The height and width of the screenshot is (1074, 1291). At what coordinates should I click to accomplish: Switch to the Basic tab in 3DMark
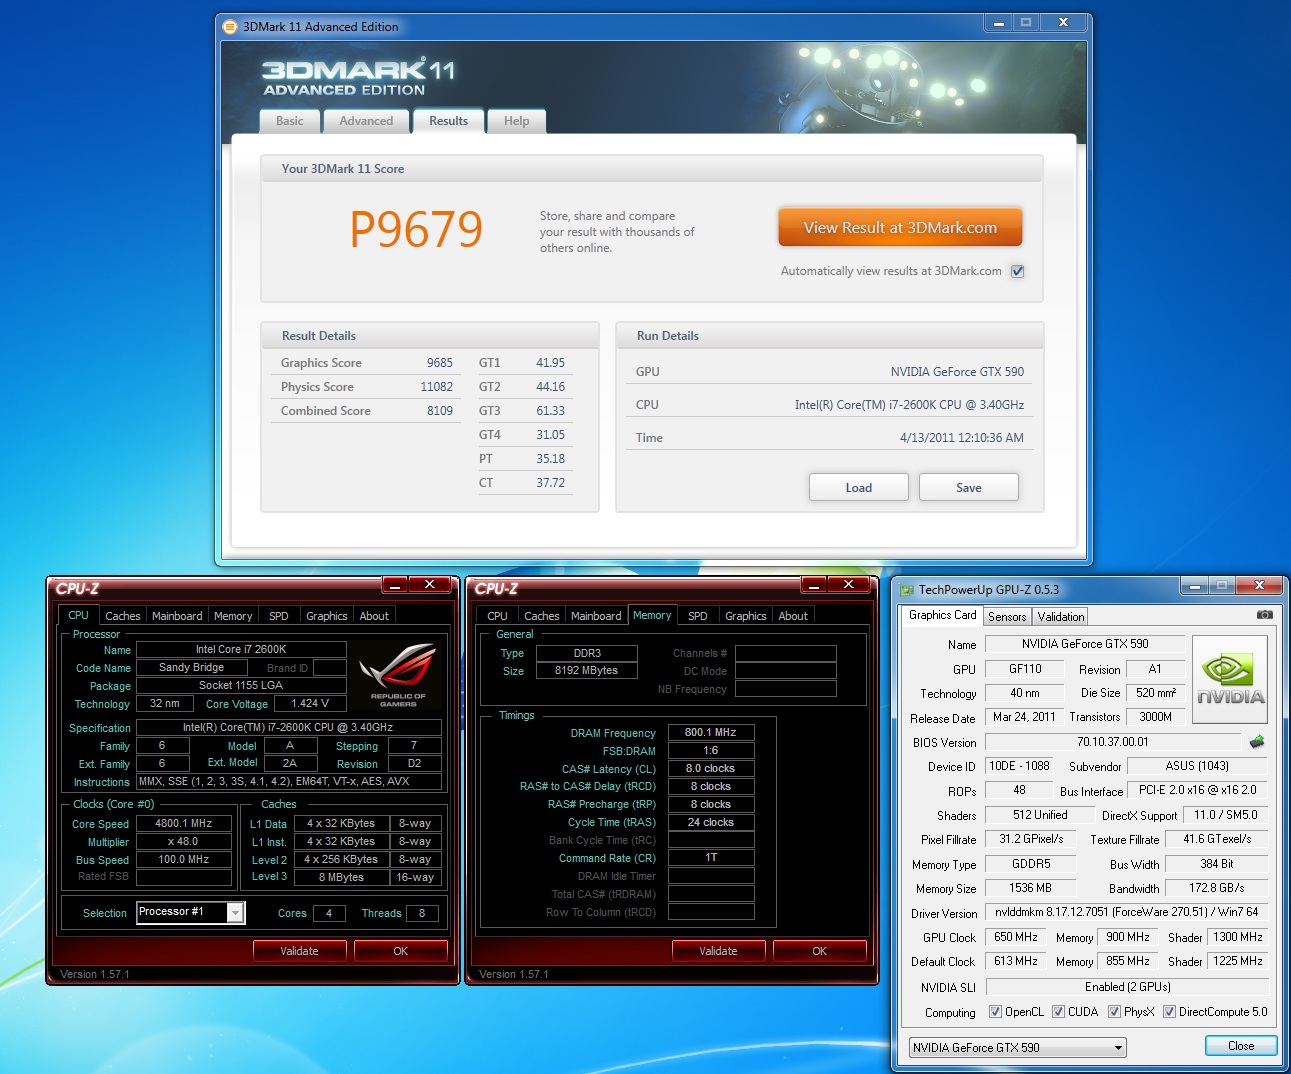(290, 121)
